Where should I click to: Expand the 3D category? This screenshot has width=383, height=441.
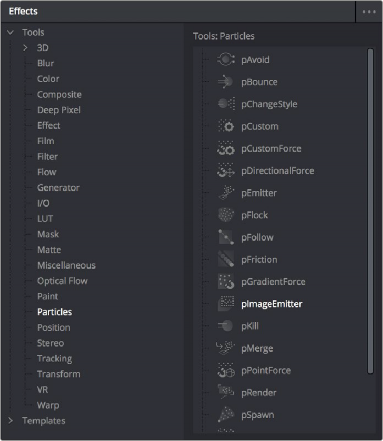25,48
